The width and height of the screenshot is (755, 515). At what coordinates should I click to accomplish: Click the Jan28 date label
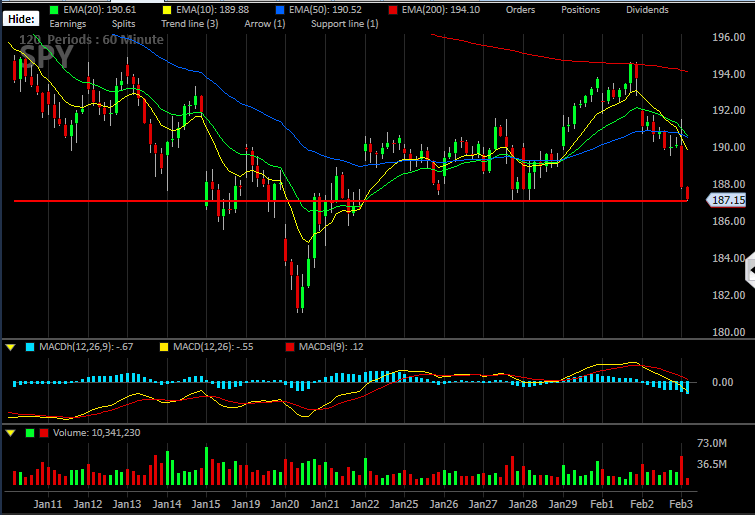523,504
